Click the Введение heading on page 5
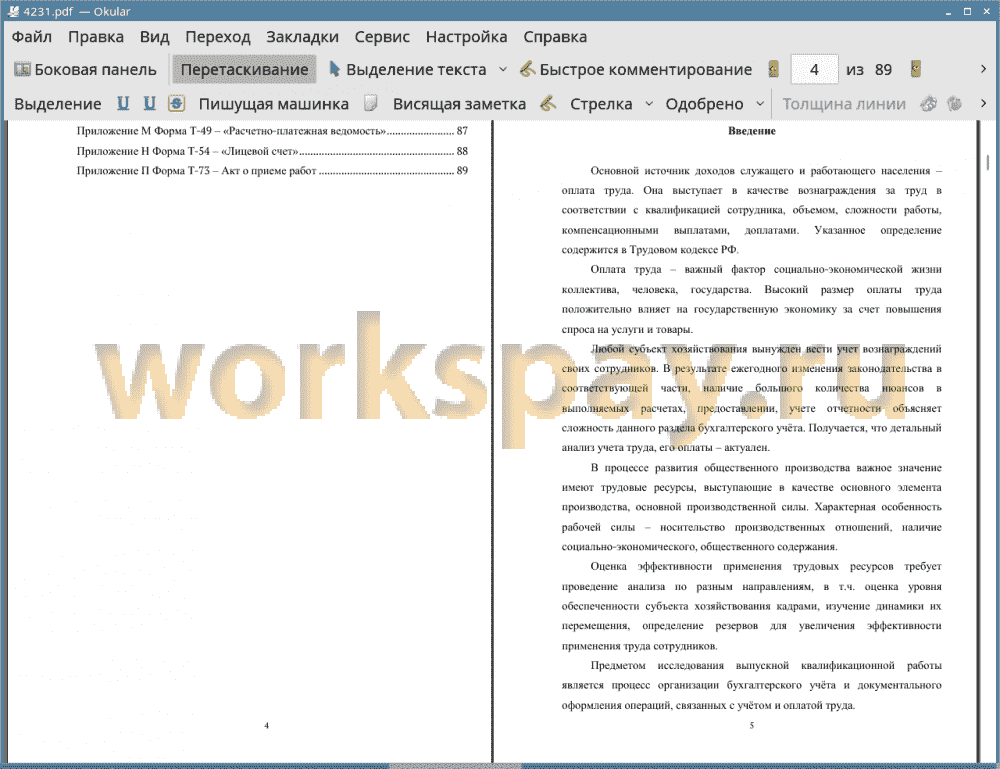Screen dimensions: 1000x769 (752, 131)
